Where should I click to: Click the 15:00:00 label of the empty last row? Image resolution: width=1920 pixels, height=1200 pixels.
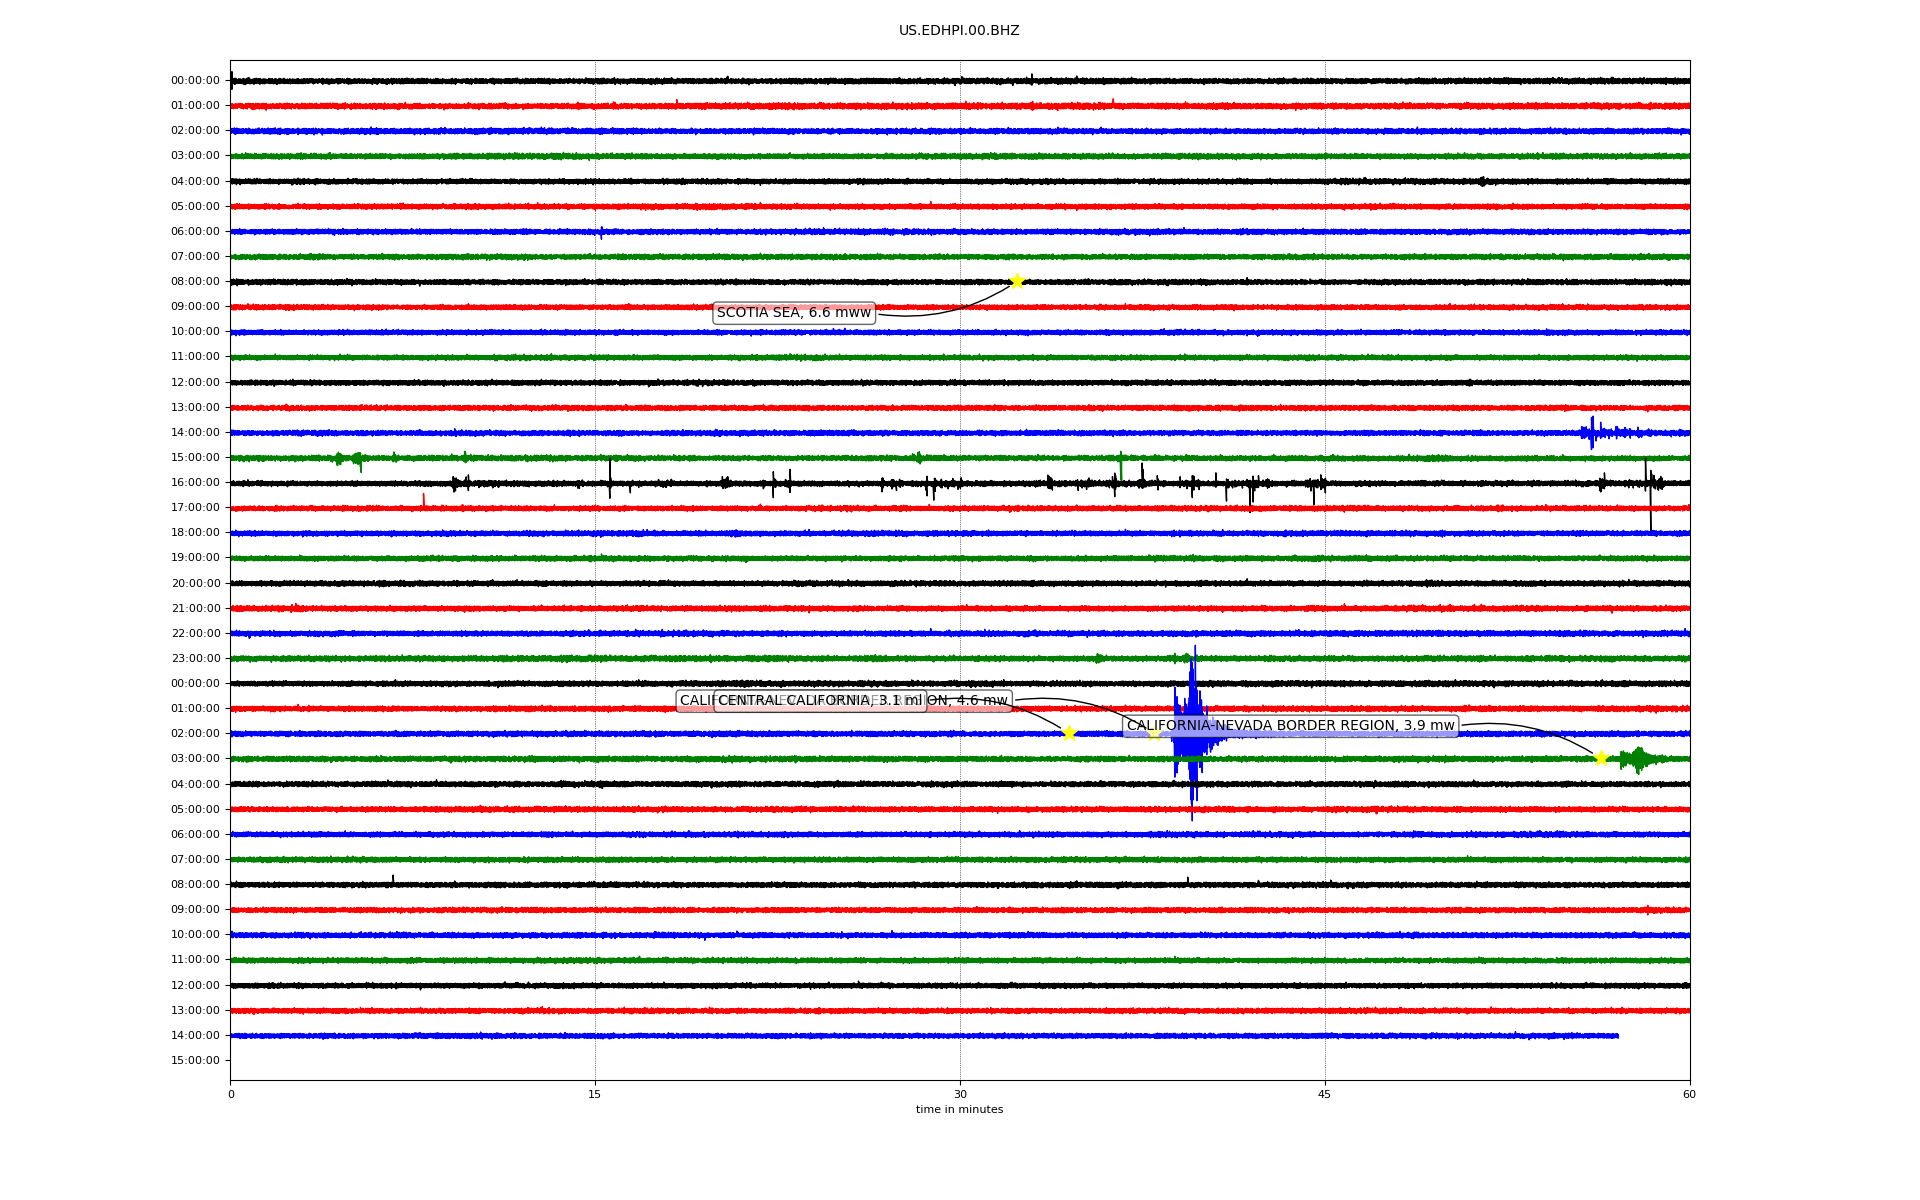(x=195, y=1060)
